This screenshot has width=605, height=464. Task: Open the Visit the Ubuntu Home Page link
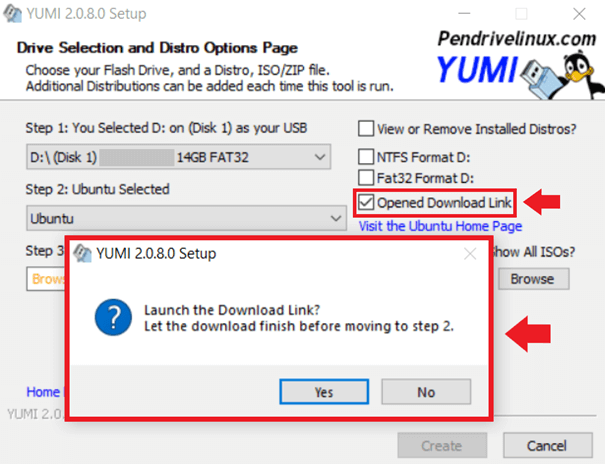pos(440,226)
